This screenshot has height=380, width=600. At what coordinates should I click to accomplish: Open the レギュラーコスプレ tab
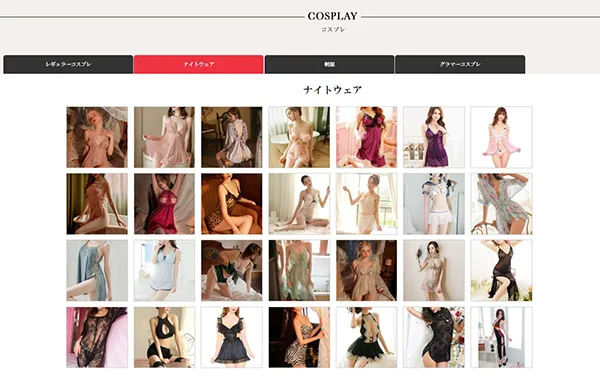68,64
